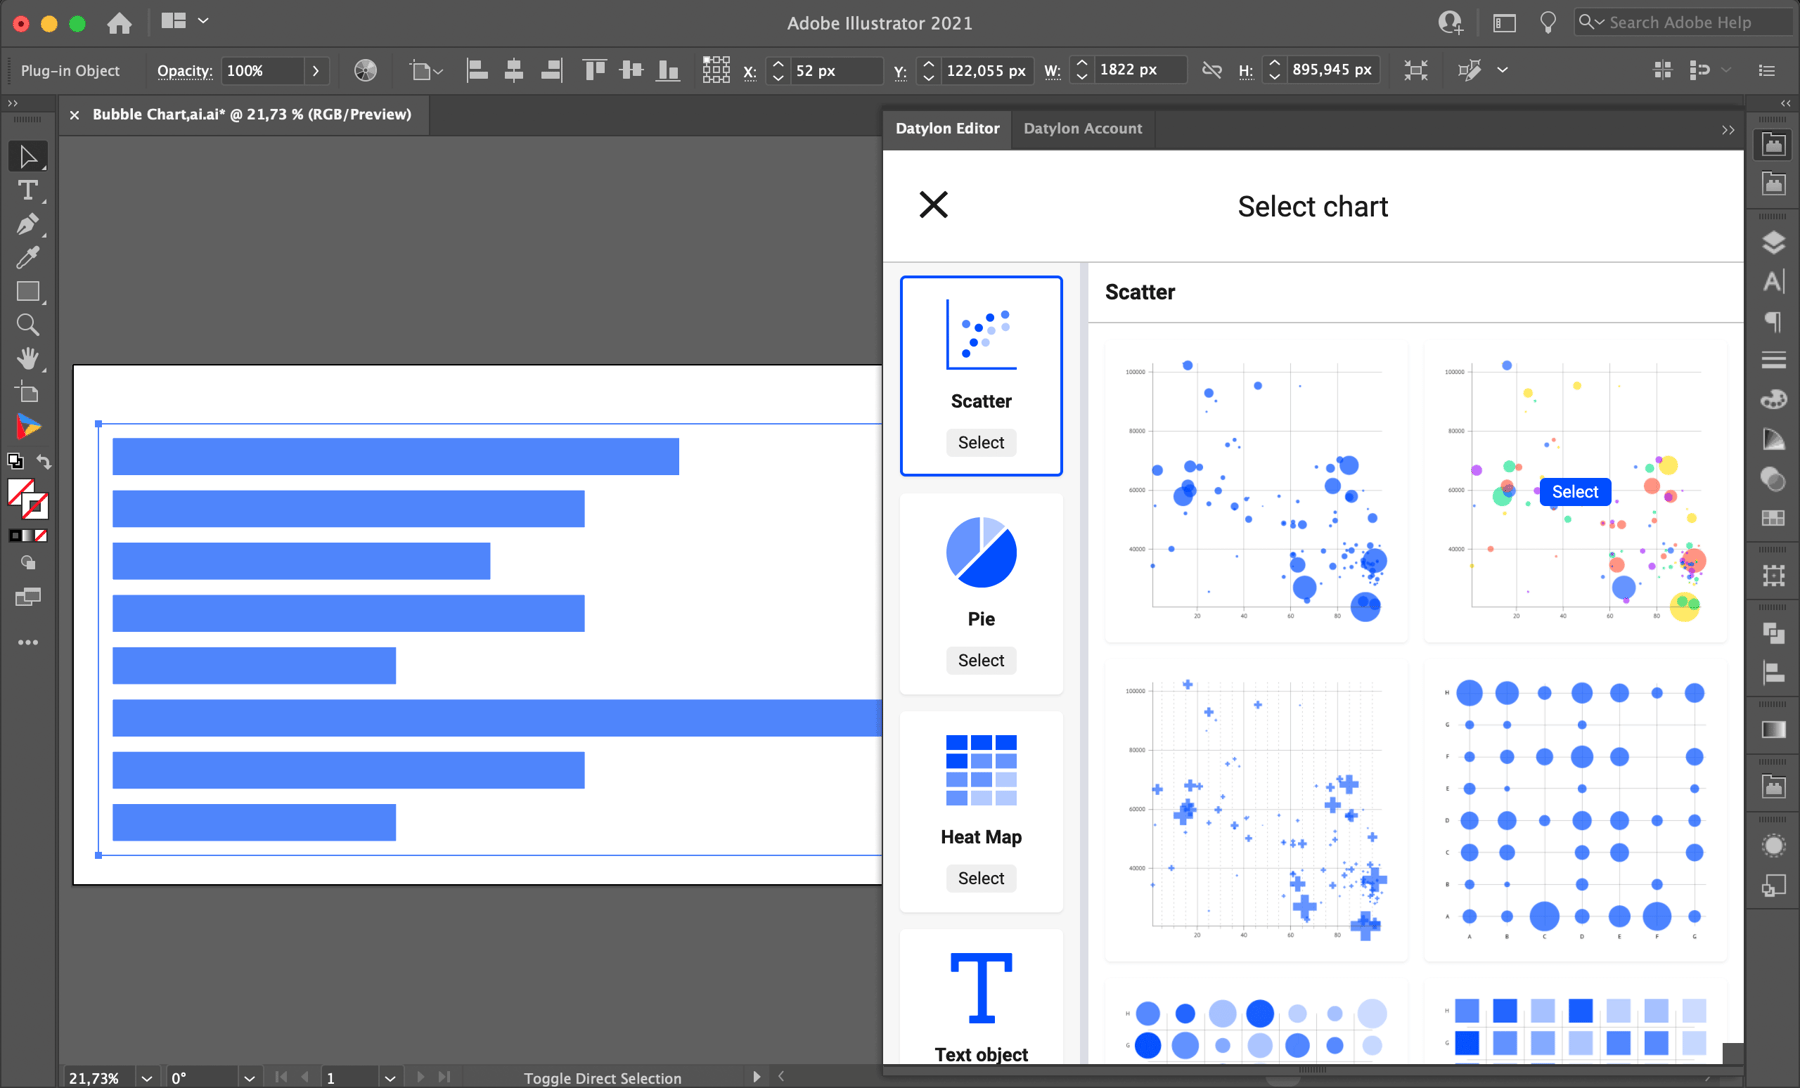Open the Layers panel icon
Screen dimensions: 1800x1088
click(x=1773, y=241)
